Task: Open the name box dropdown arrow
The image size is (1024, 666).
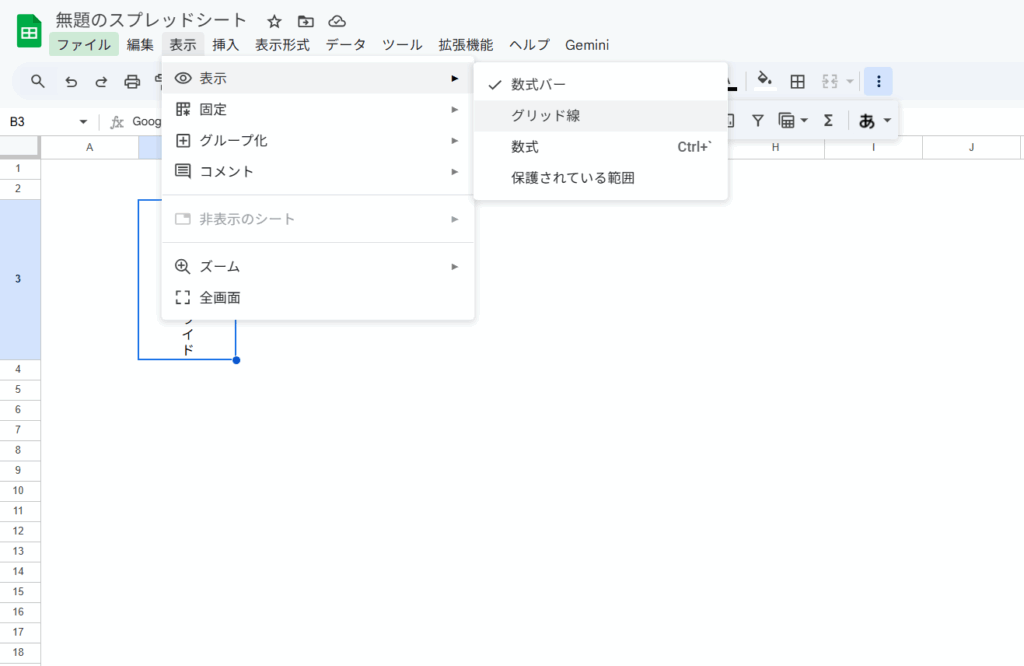Action: 83,122
